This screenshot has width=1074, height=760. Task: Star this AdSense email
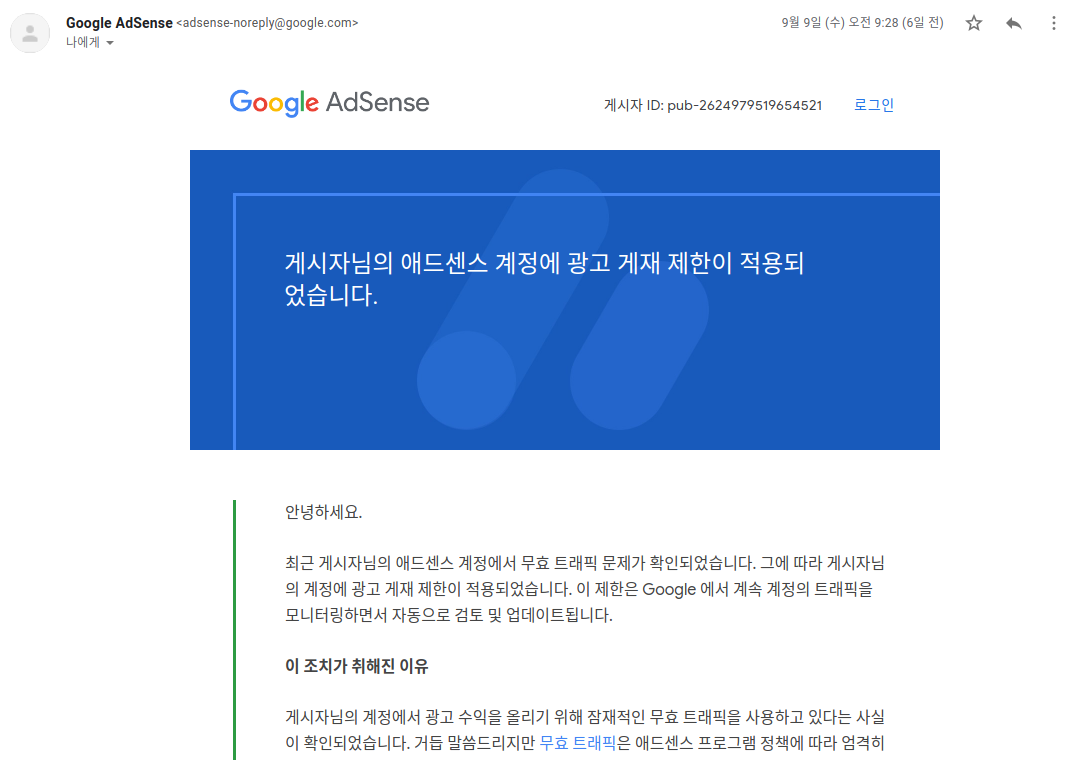973,23
